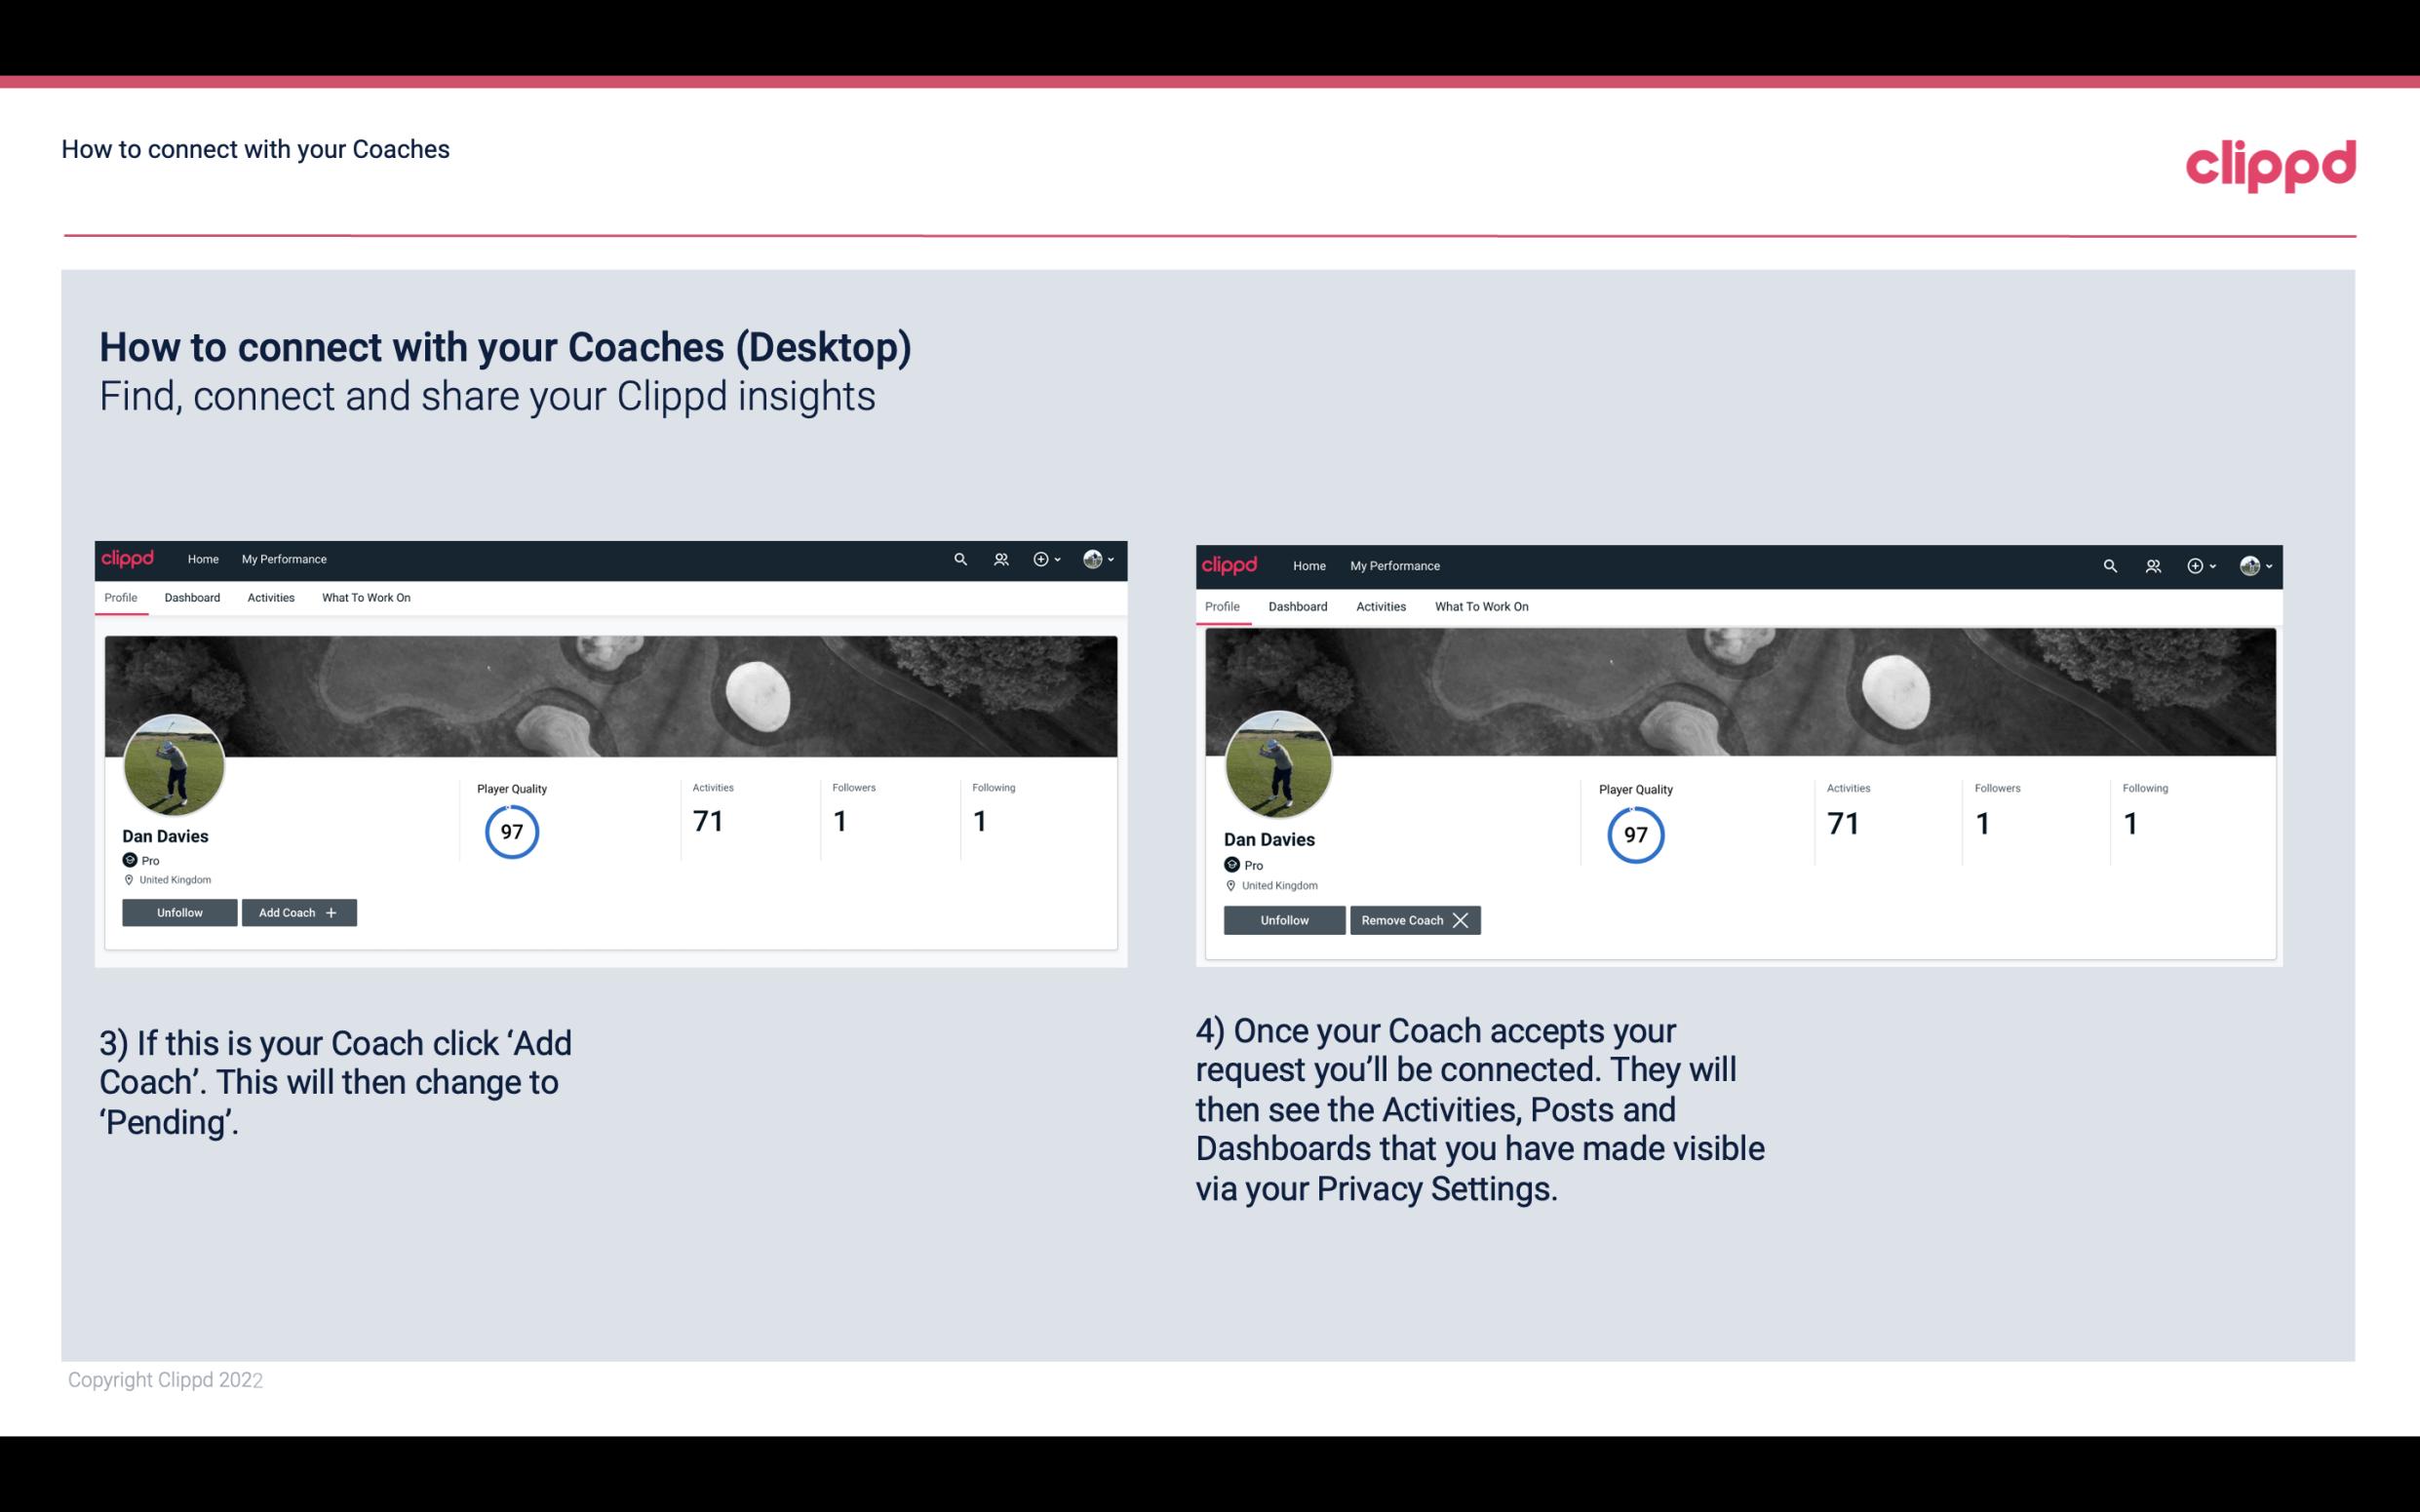Click 'What To Work On' tab right screenshot
The width and height of the screenshot is (2420, 1512).
[1479, 602]
